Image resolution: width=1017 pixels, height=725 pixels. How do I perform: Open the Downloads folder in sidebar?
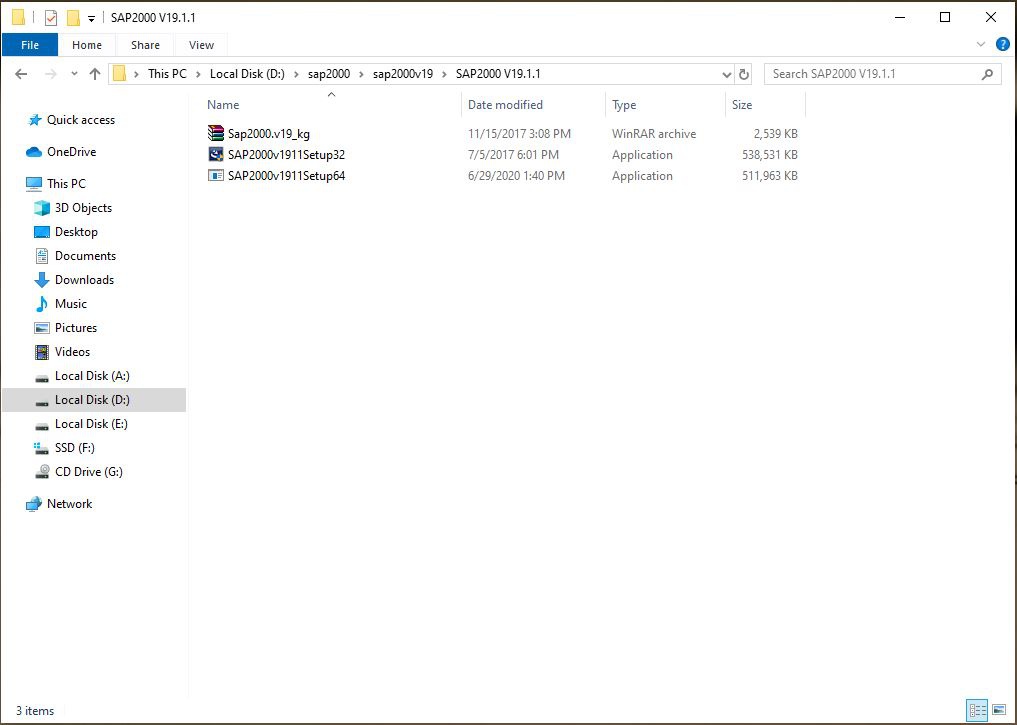pyautogui.click(x=84, y=279)
